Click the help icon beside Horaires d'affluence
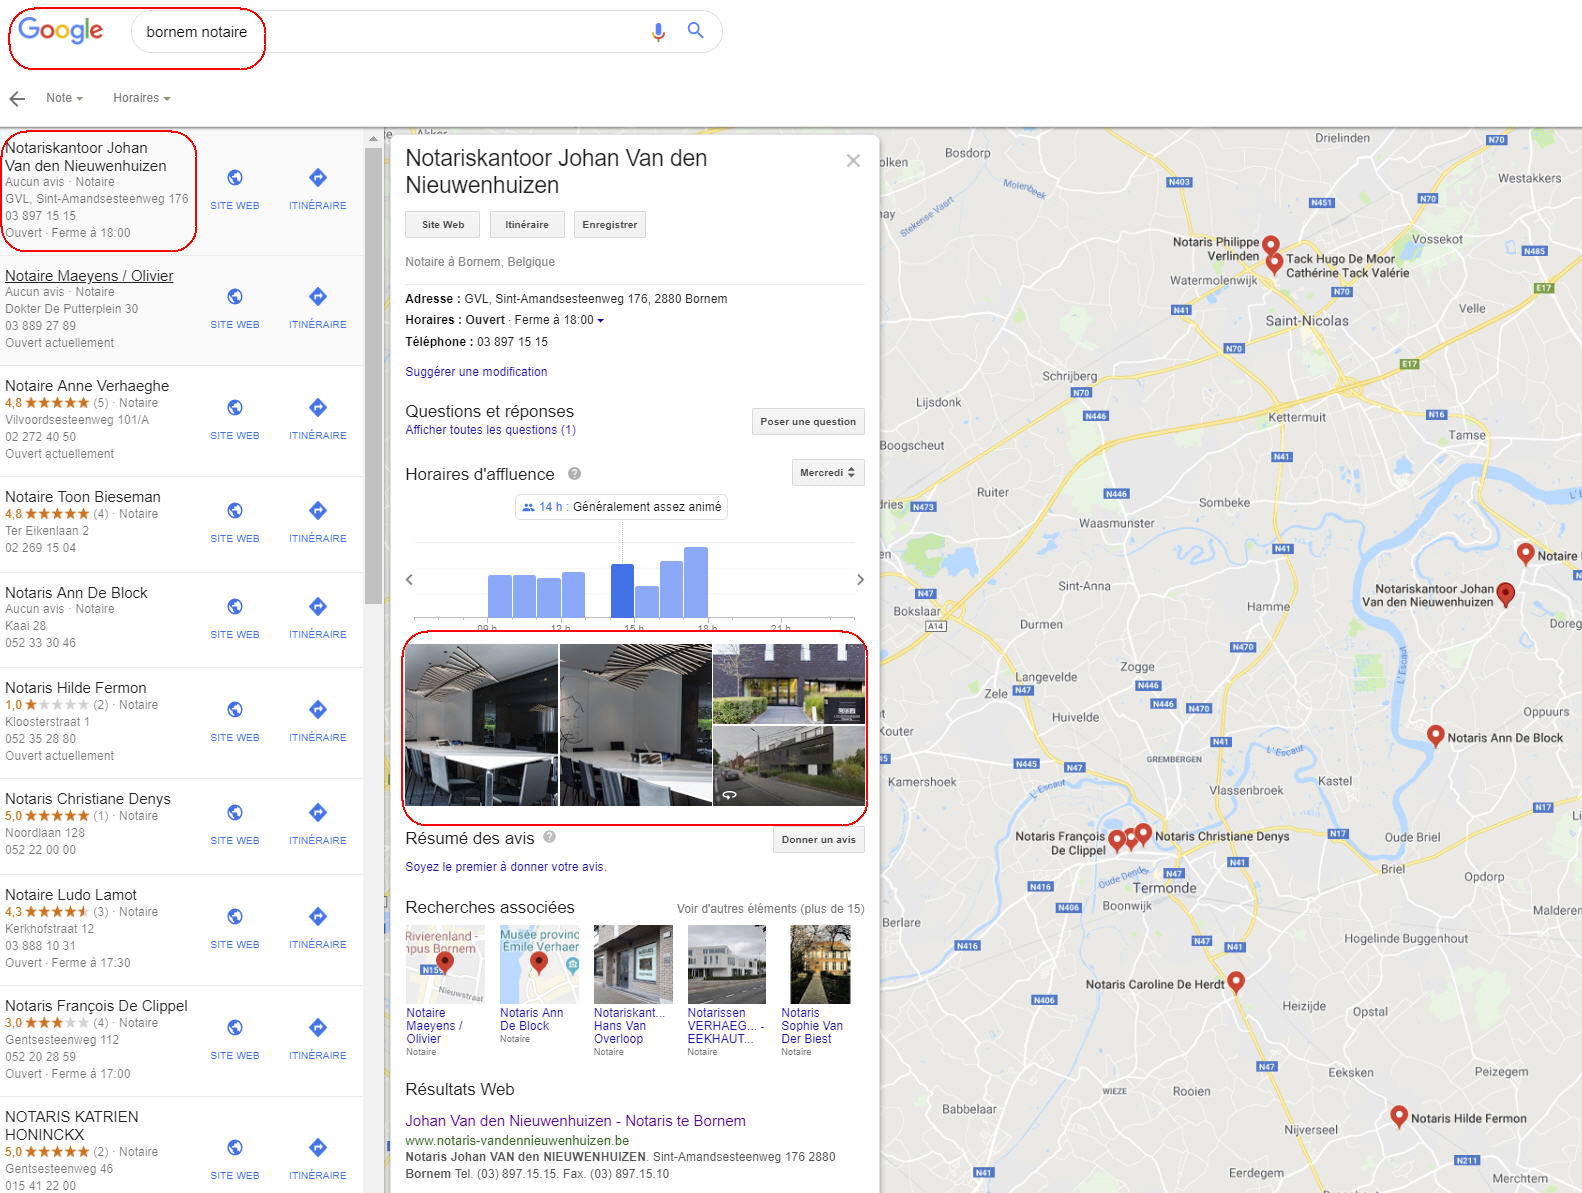1582x1193 pixels. point(575,474)
